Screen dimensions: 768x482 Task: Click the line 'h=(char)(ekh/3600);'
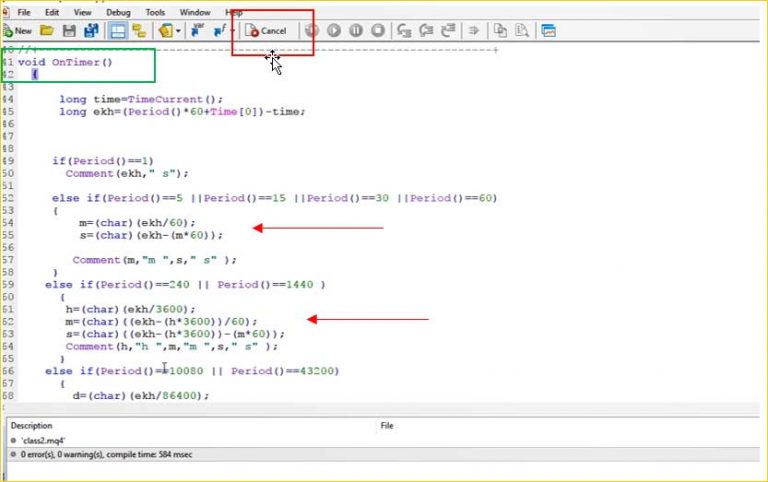(130, 310)
